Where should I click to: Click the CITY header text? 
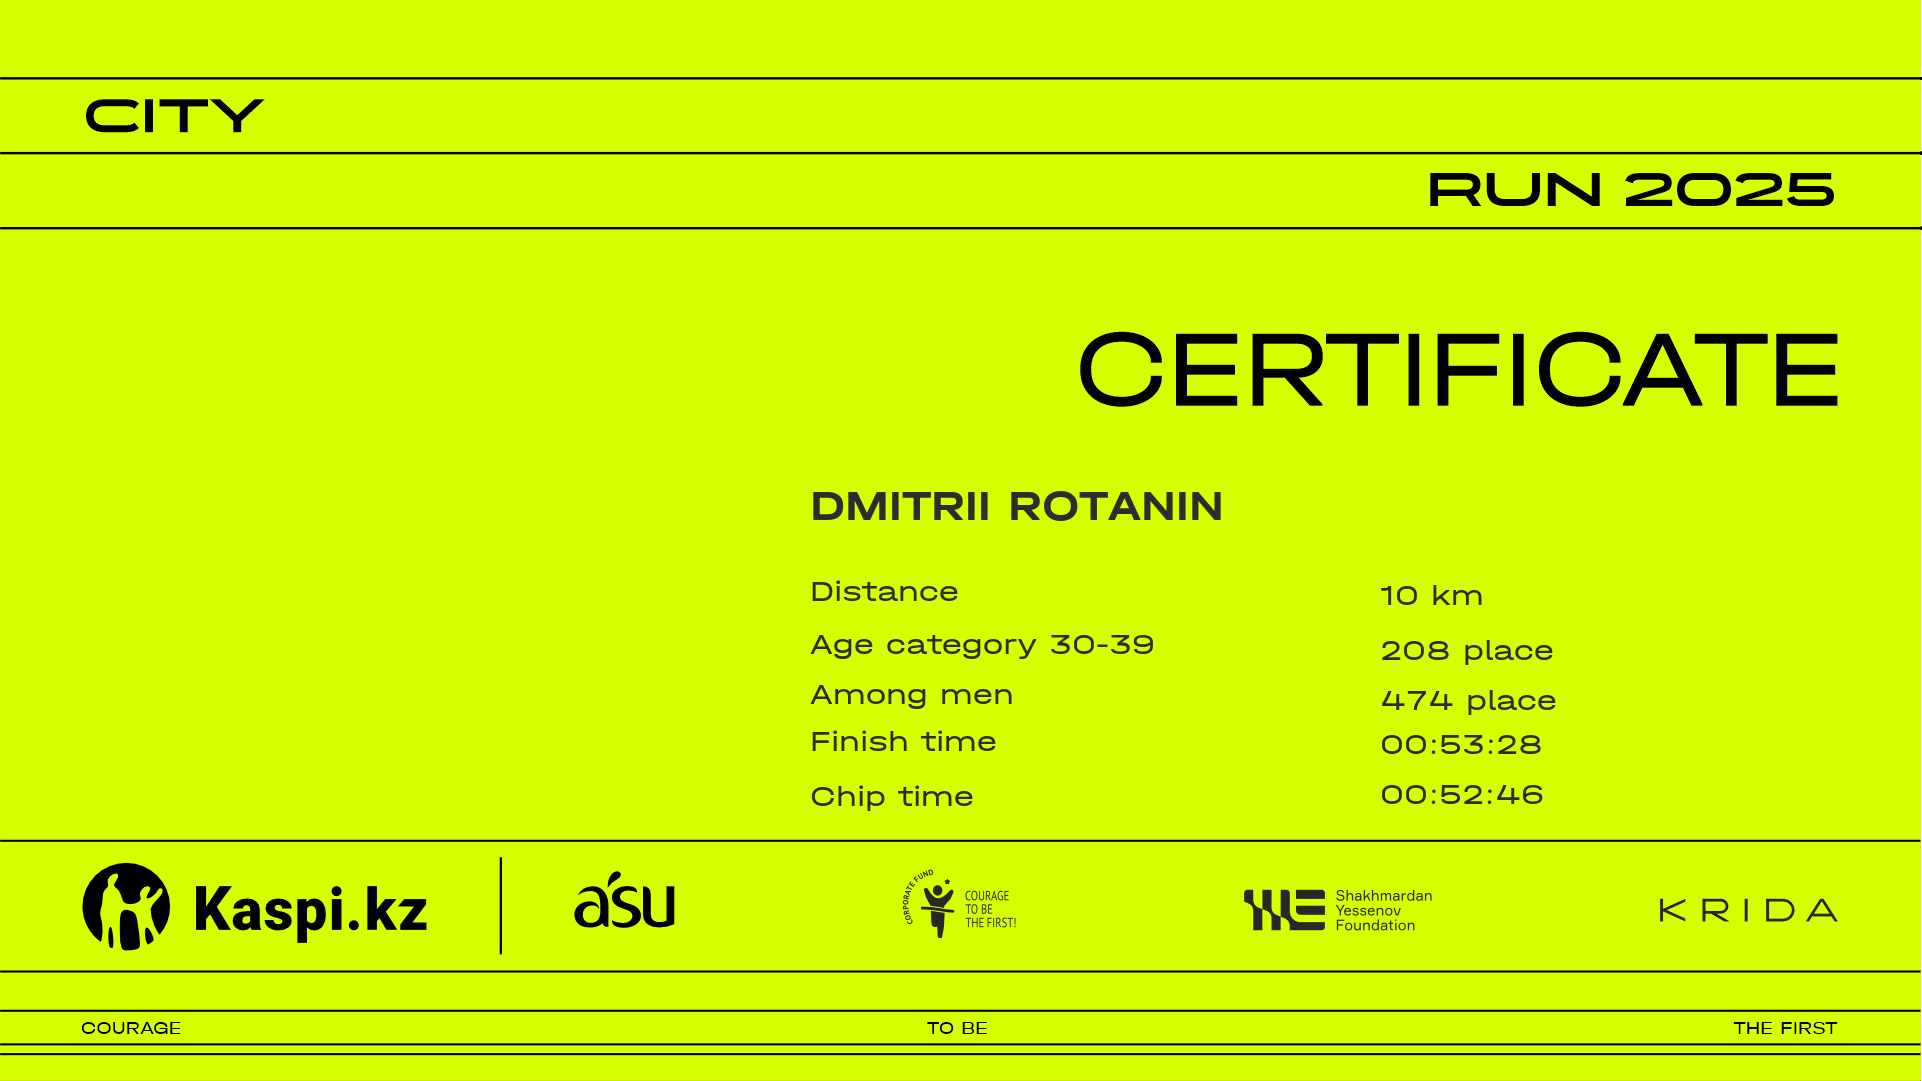pos(174,117)
